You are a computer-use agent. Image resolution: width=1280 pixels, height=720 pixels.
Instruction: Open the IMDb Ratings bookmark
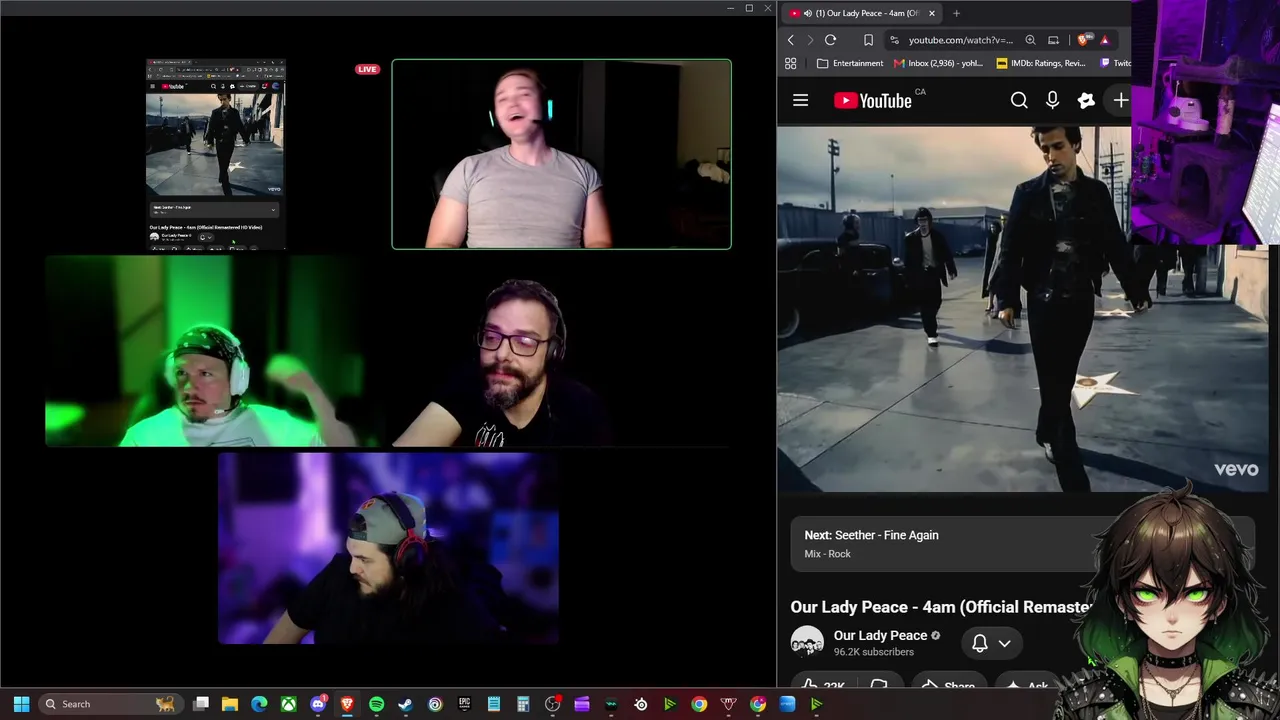(1040, 63)
